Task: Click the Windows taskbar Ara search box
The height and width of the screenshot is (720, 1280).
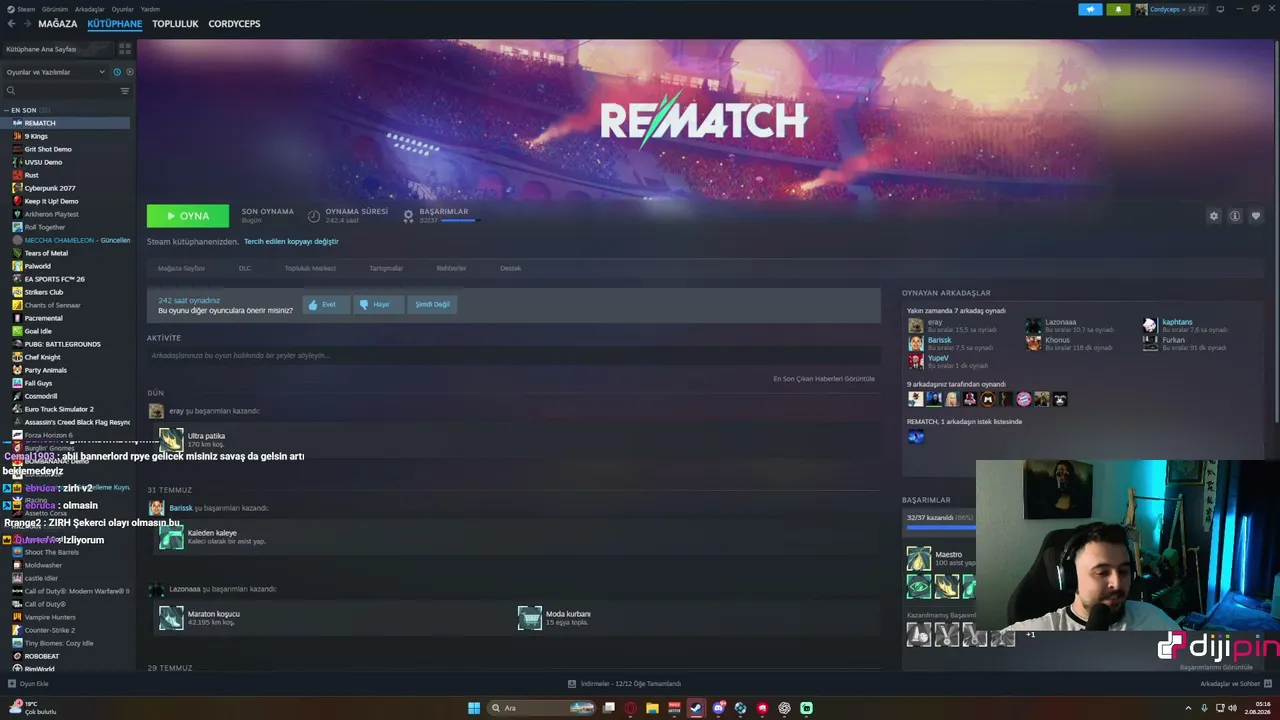Action: [x=540, y=708]
